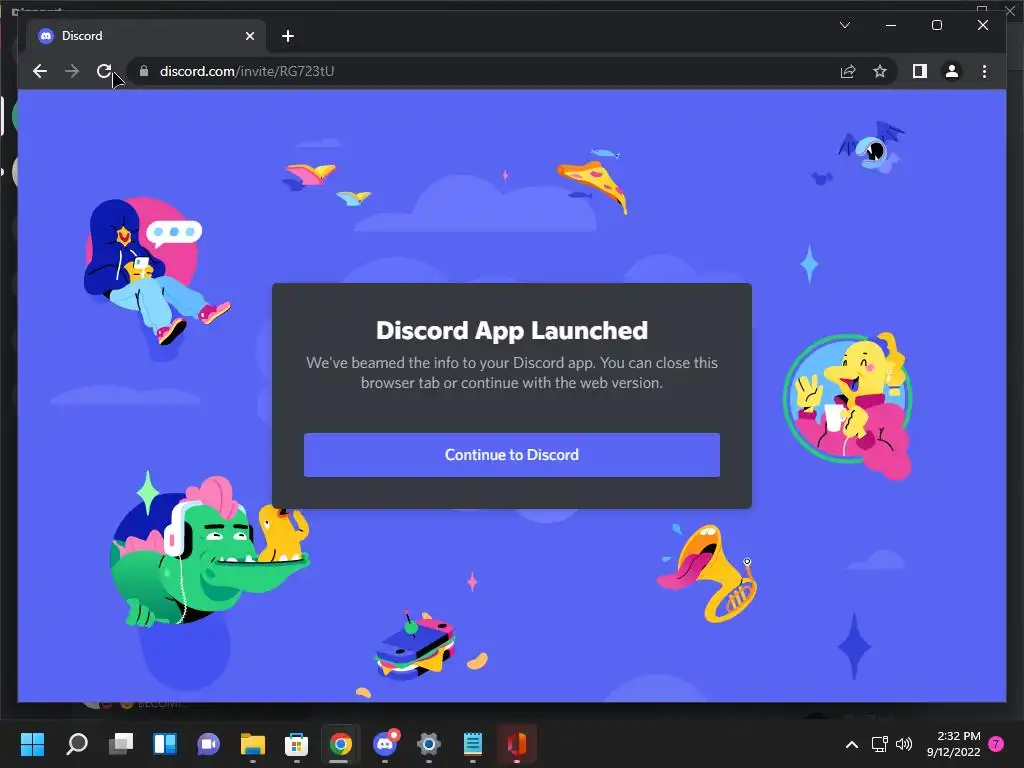Screen dimensions: 1024x768
Task: View site information via padlock icon
Action: [144, 71]
